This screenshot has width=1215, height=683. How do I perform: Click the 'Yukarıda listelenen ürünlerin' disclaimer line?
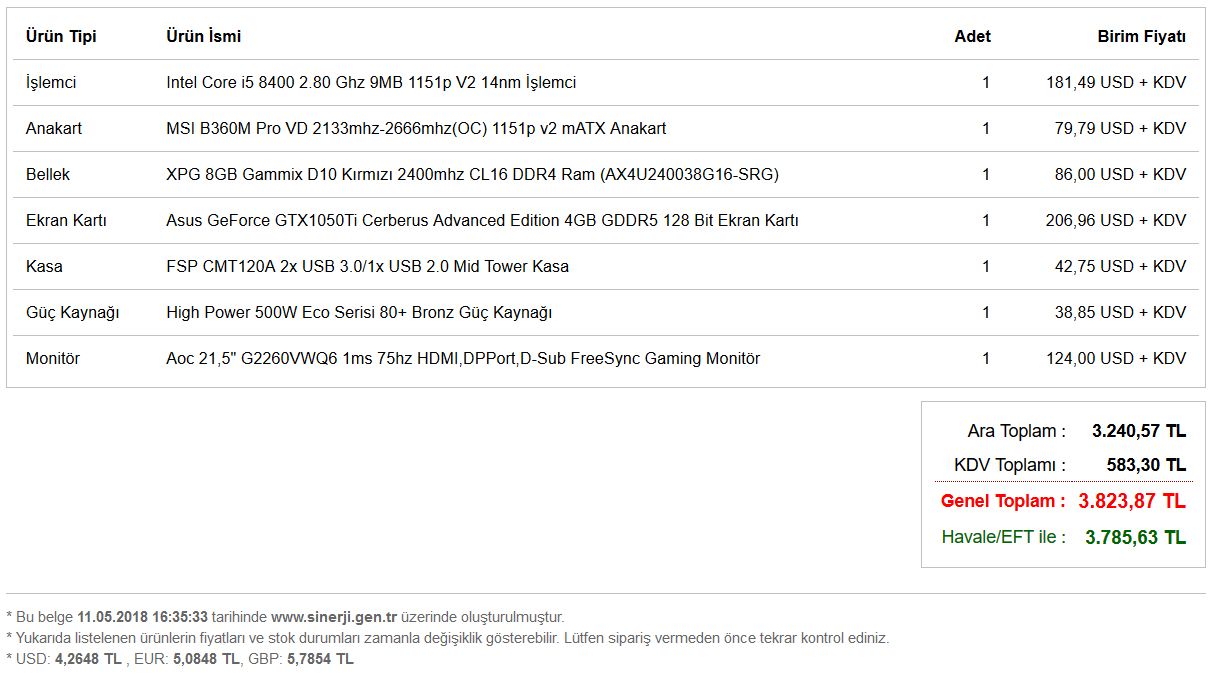pyautogui.click(x=447, y=638)
